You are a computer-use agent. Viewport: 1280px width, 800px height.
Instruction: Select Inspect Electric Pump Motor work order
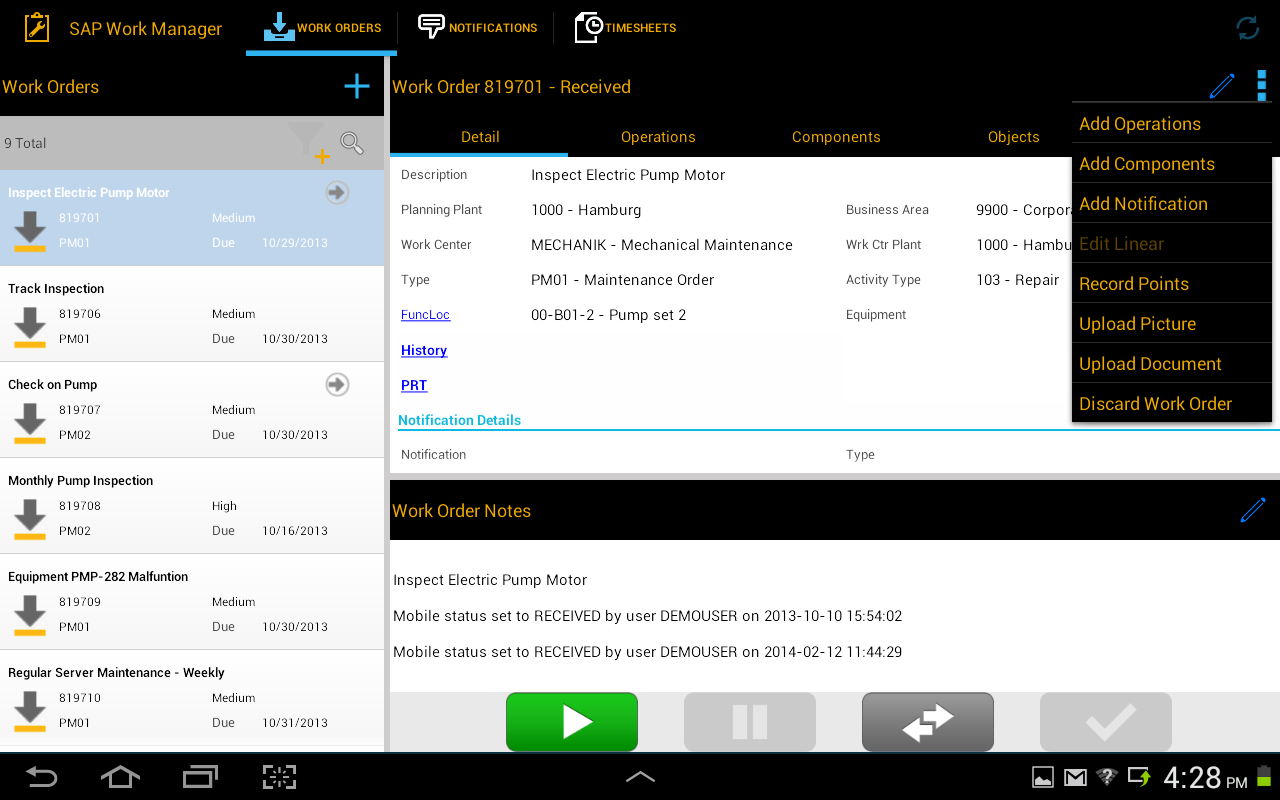point(192,218)
